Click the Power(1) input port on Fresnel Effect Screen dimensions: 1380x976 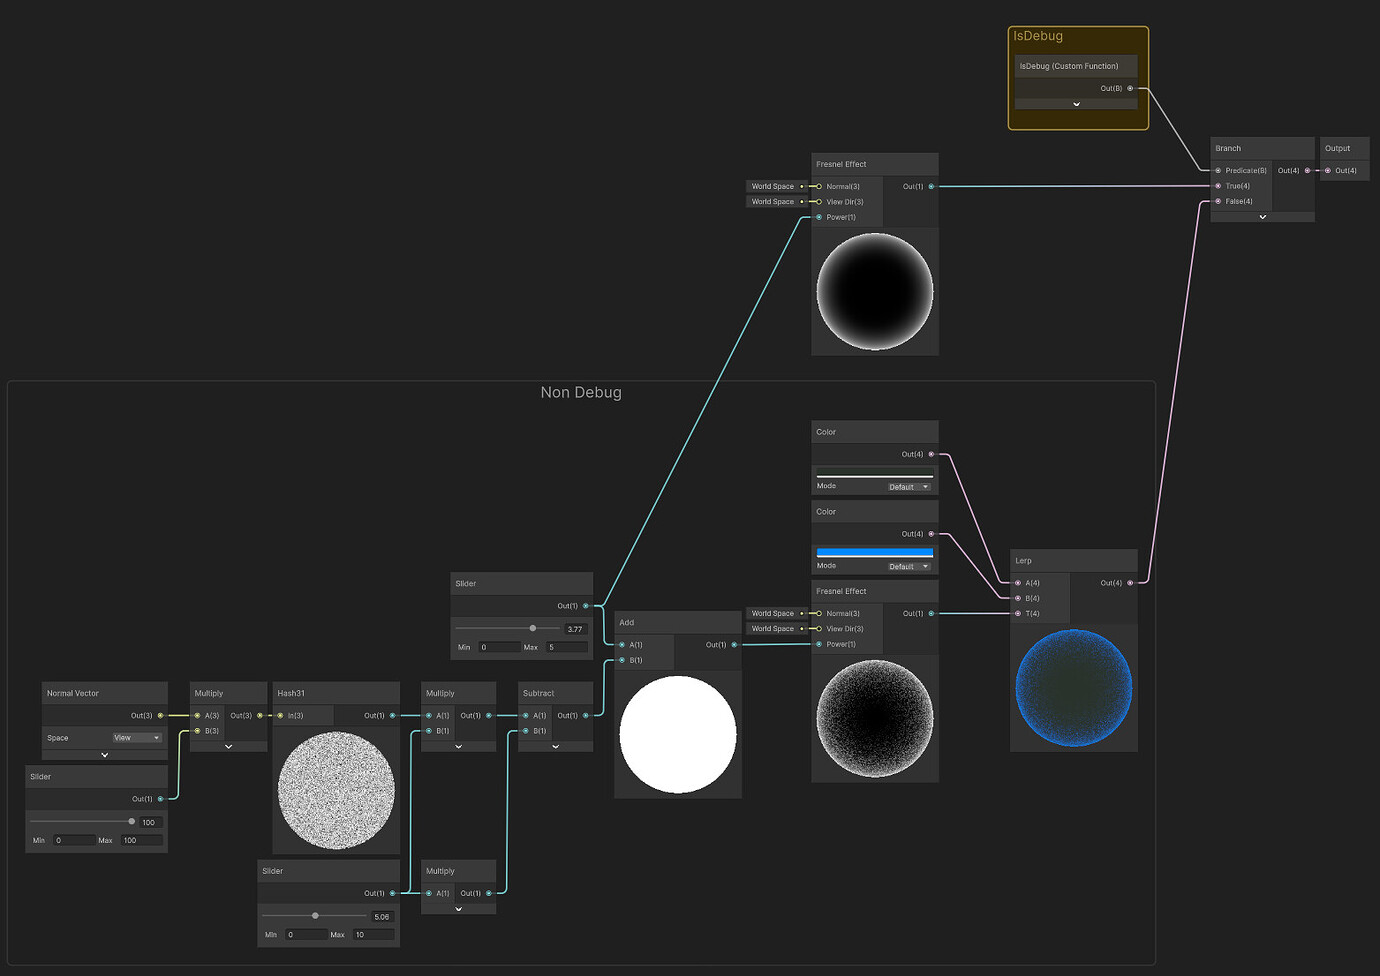pyautogui.click(x=818, y=217)
